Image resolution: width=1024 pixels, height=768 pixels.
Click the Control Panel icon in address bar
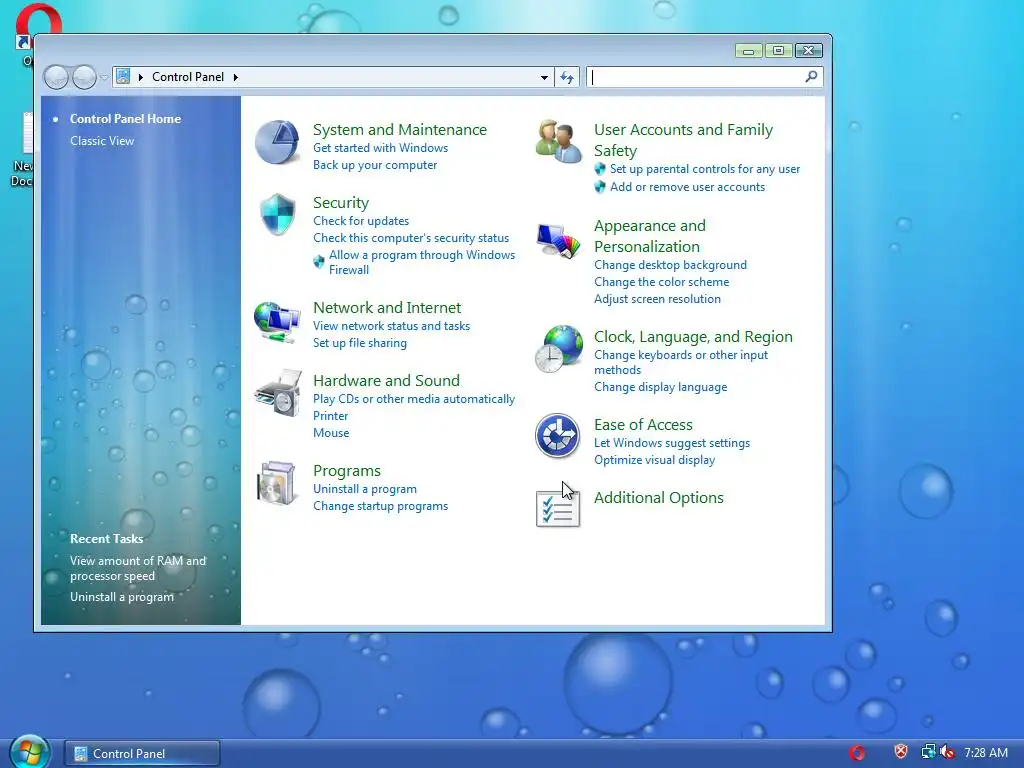point(123,76)
